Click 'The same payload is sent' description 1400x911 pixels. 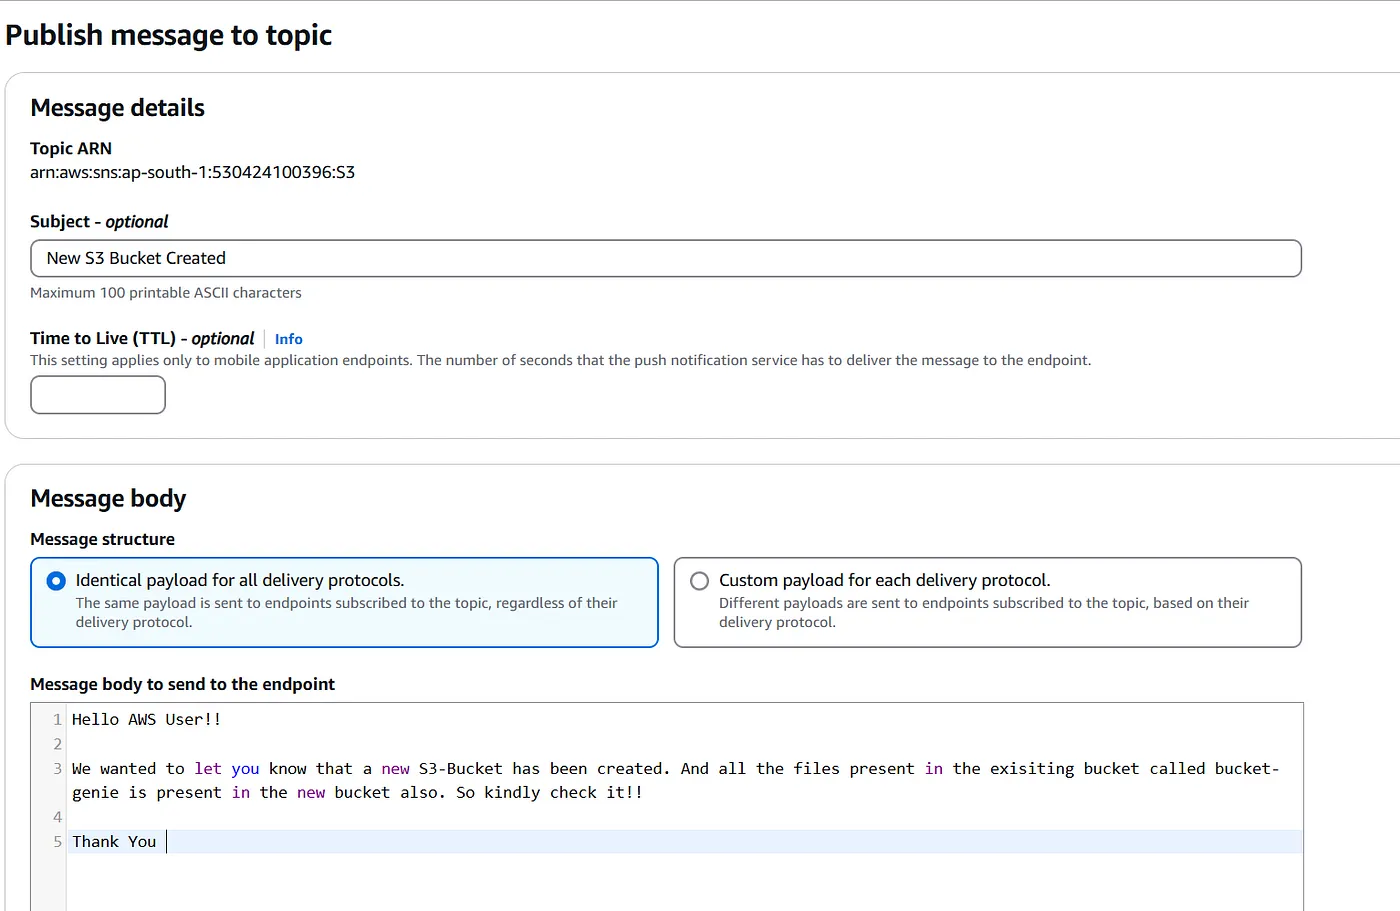(x=346, y=612)
